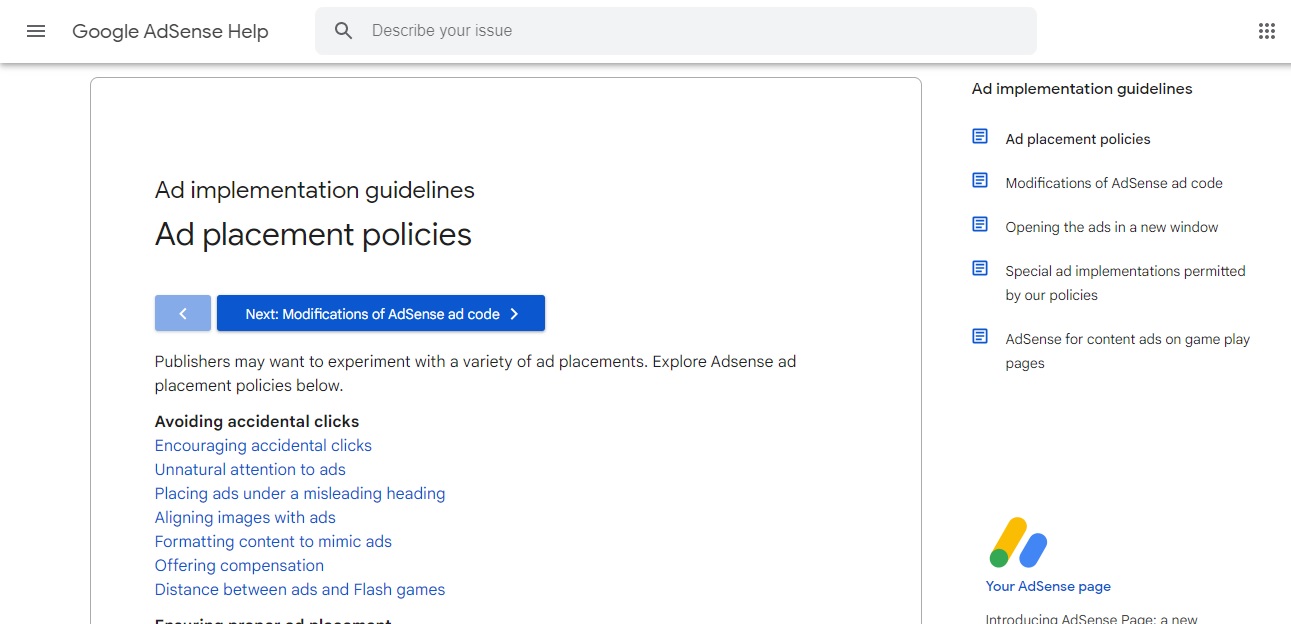The width and height of the screenshot is (1291, 624).
Task: Open the Offering compensation link
Action: coord(239,565)
